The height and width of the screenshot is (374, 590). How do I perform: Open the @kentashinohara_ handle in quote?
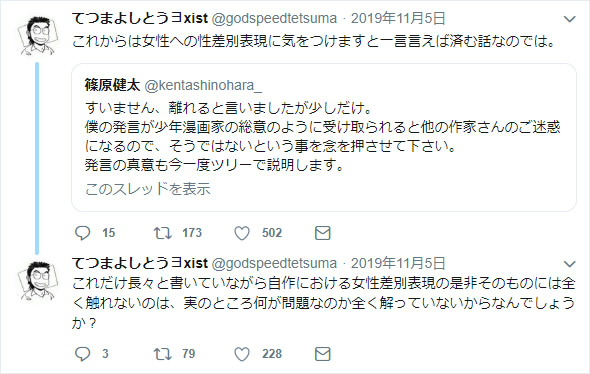[x=203, y=86]
